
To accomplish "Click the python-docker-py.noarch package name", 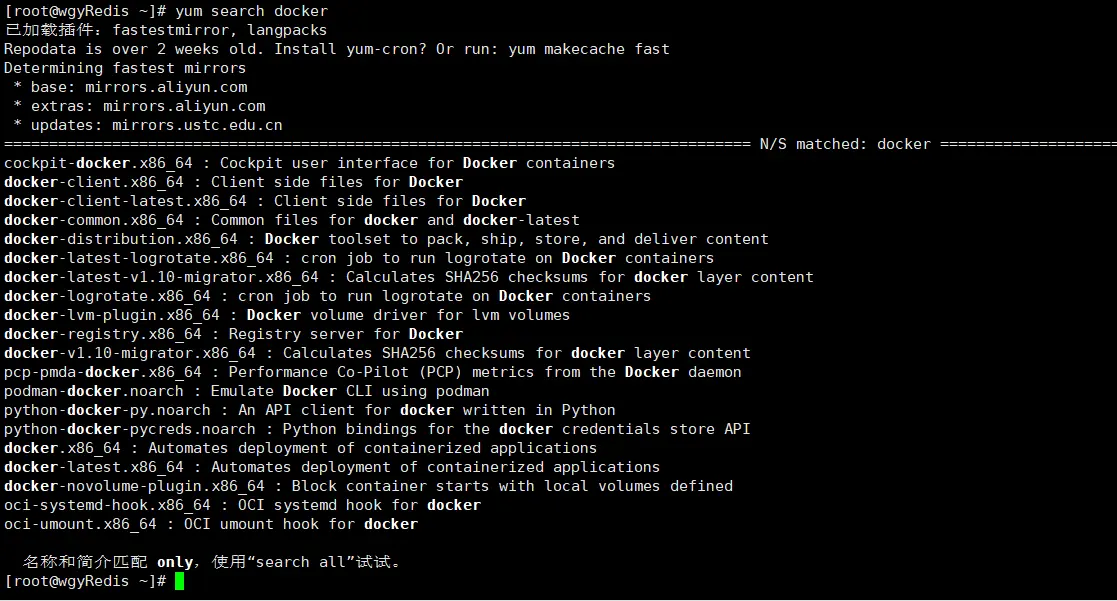I will 107,410.
